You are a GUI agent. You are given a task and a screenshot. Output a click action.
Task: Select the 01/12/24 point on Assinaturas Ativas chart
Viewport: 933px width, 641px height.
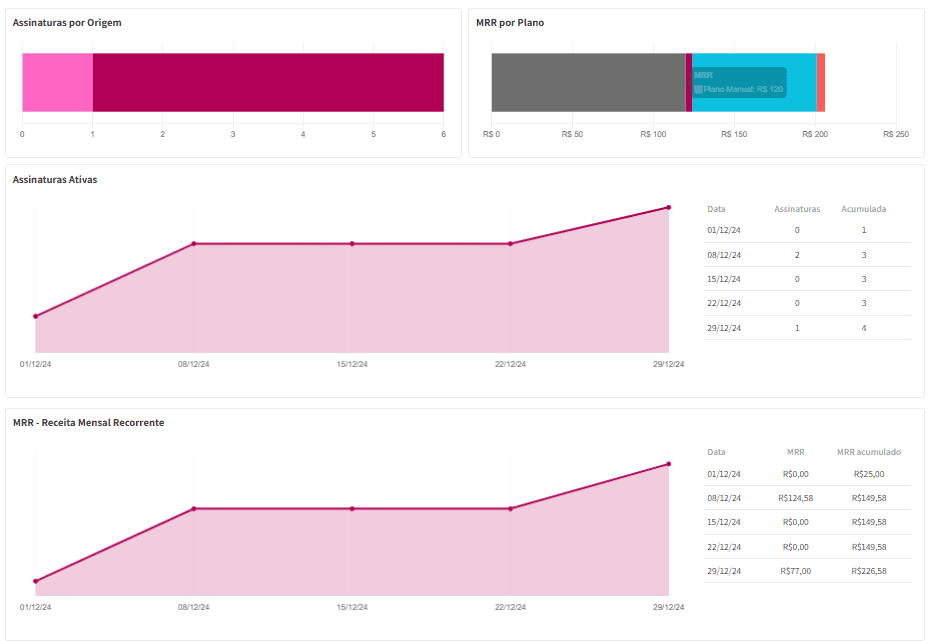(x=36, y=316)
